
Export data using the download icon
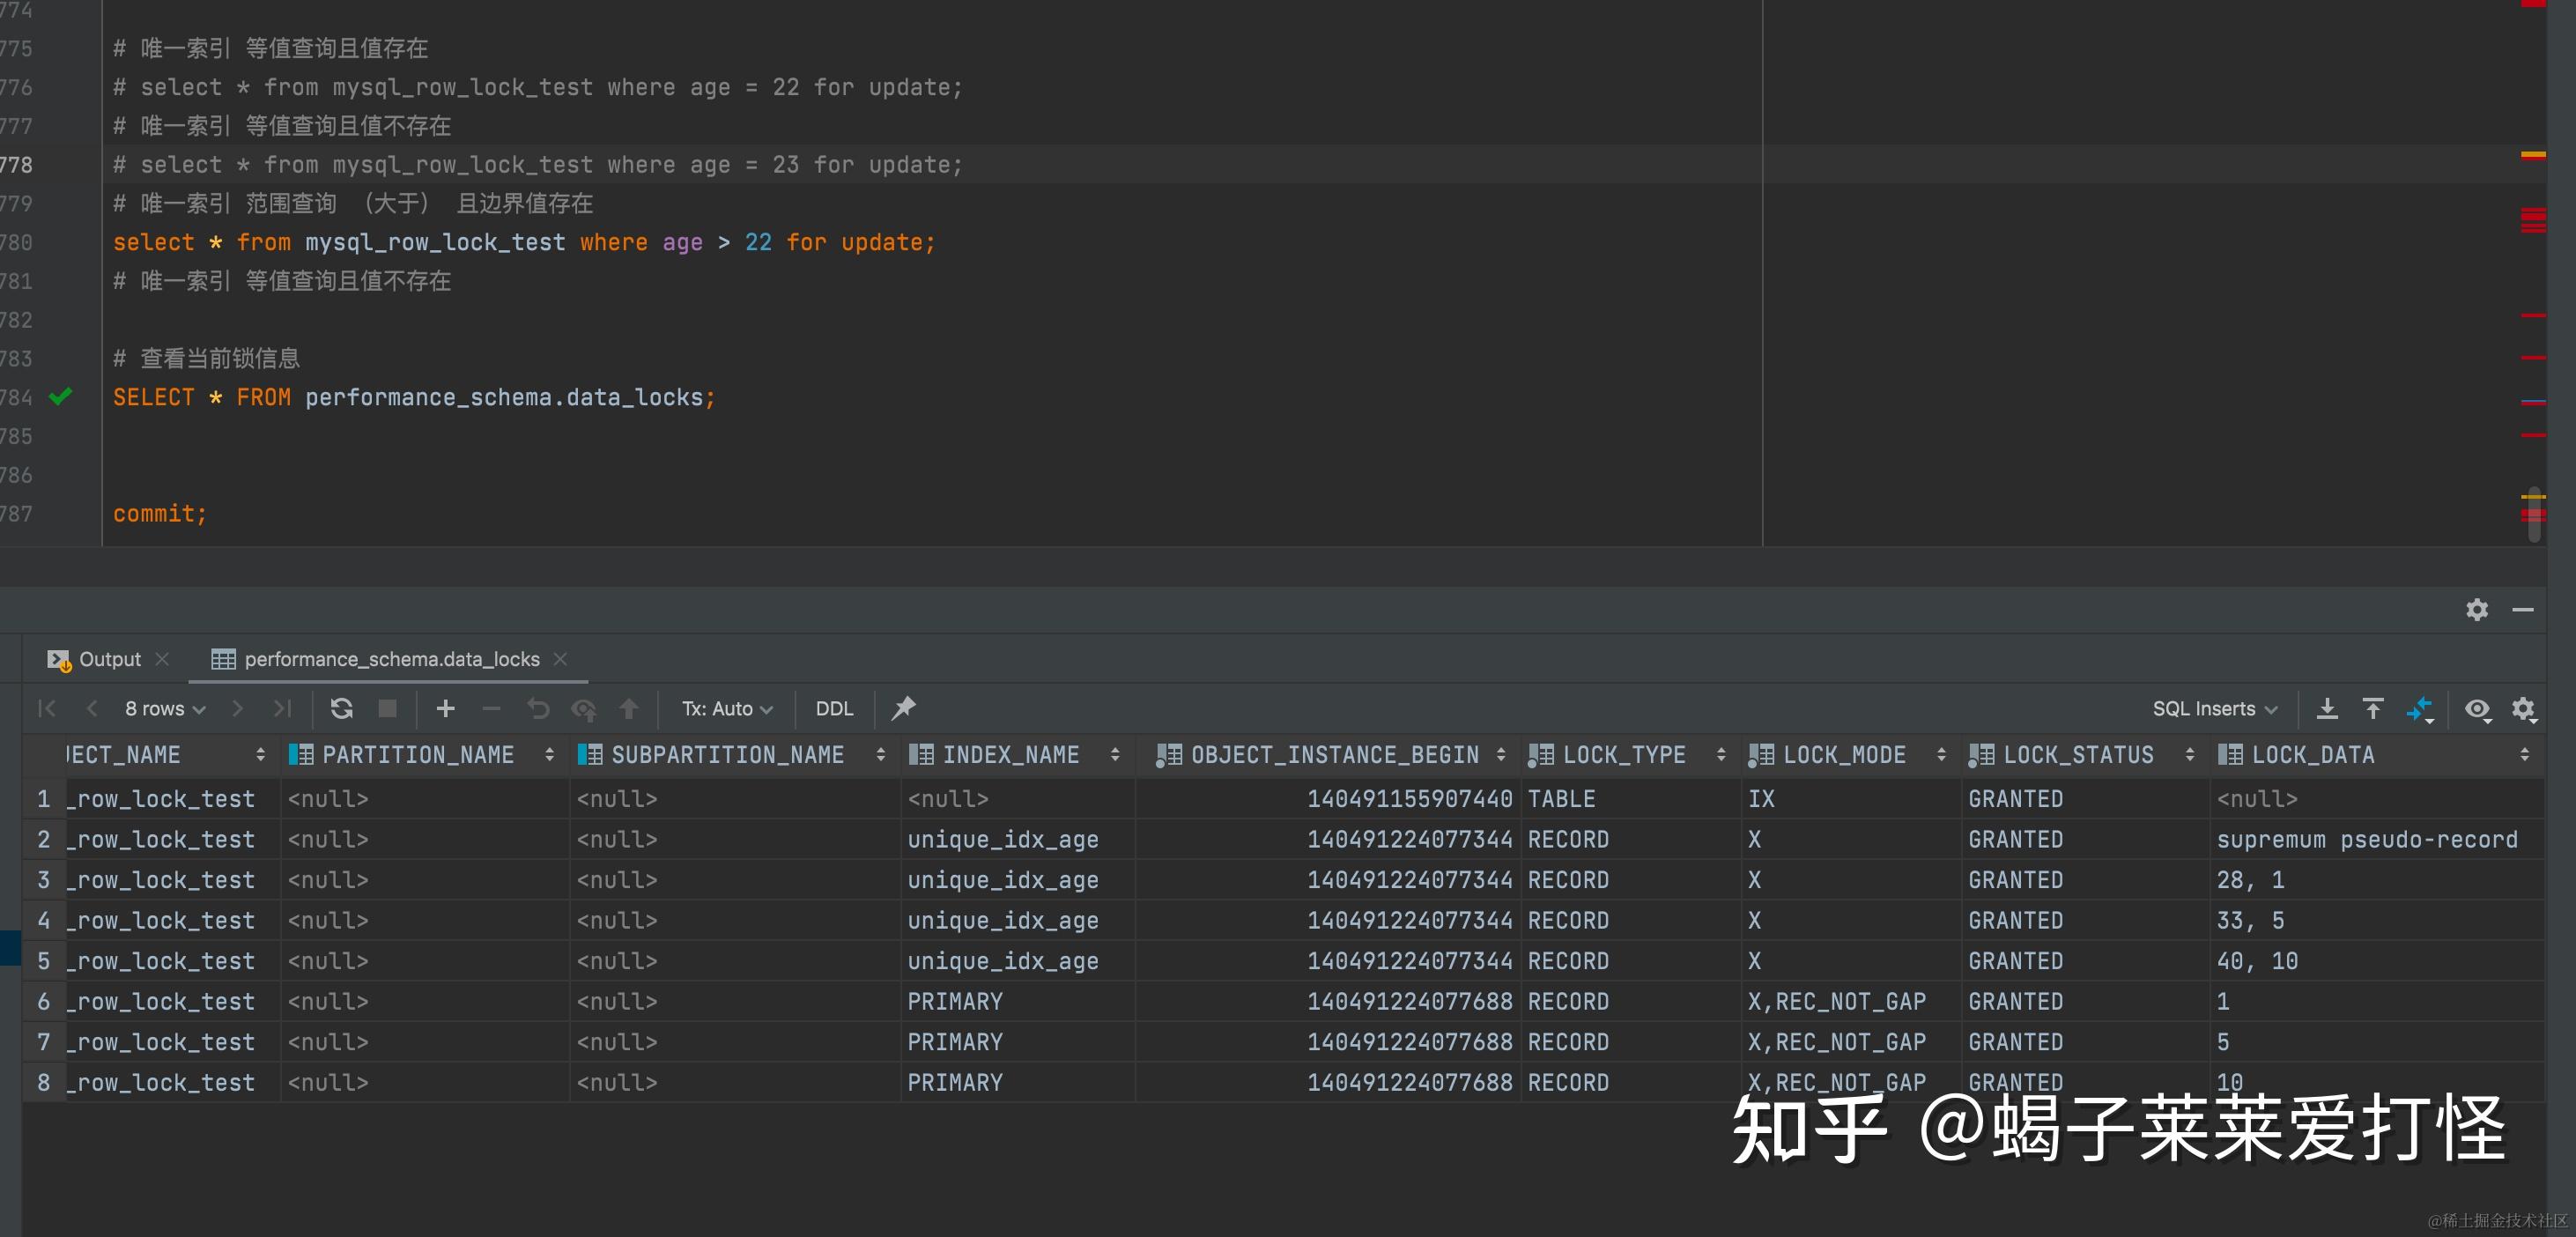click(x=2328, y=708)
